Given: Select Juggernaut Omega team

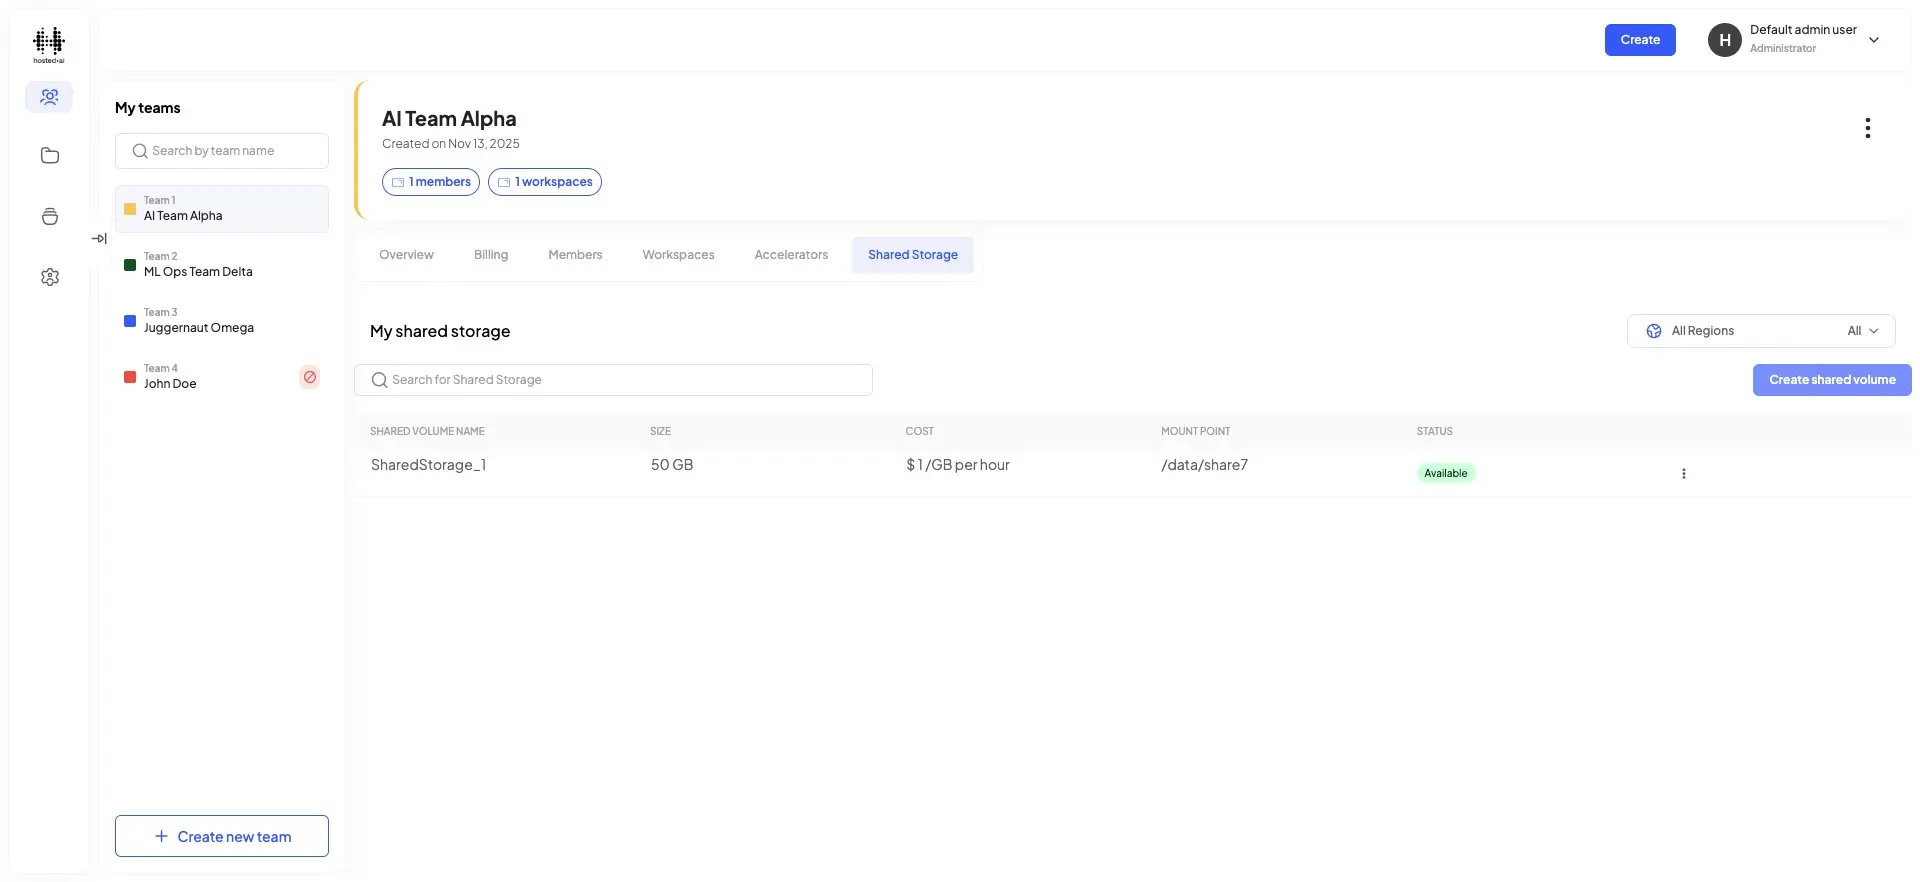Looking at the screenshot, I should tap(222, 321).
